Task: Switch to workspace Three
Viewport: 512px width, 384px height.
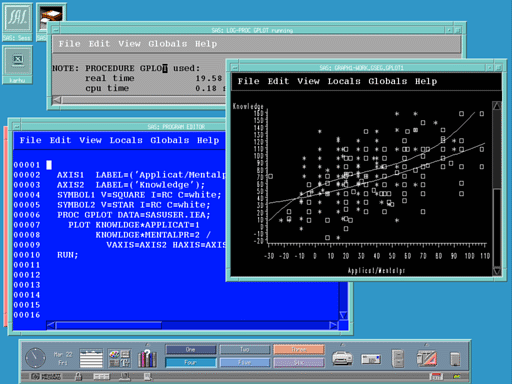Action: point(299,350)
